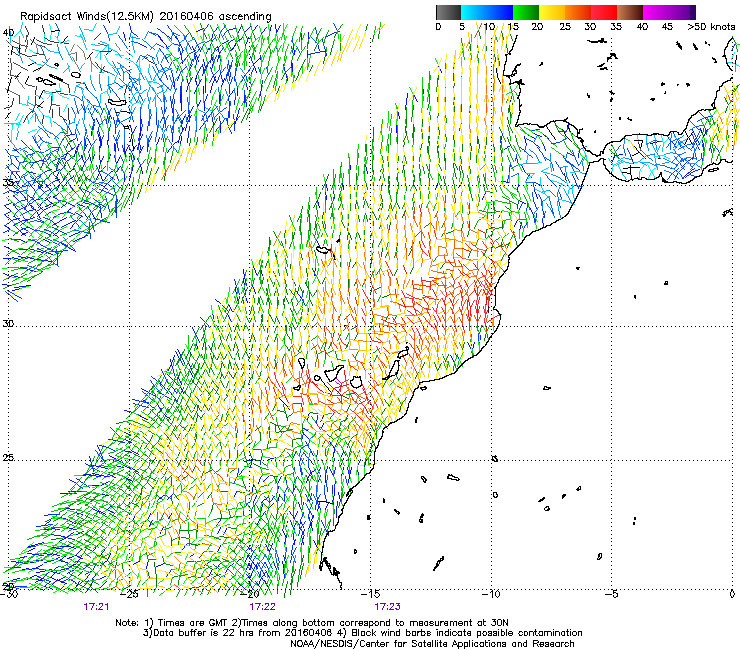
Task: Click the brown 35-40 knots legend swatch
Action: [x=630, y=12]
